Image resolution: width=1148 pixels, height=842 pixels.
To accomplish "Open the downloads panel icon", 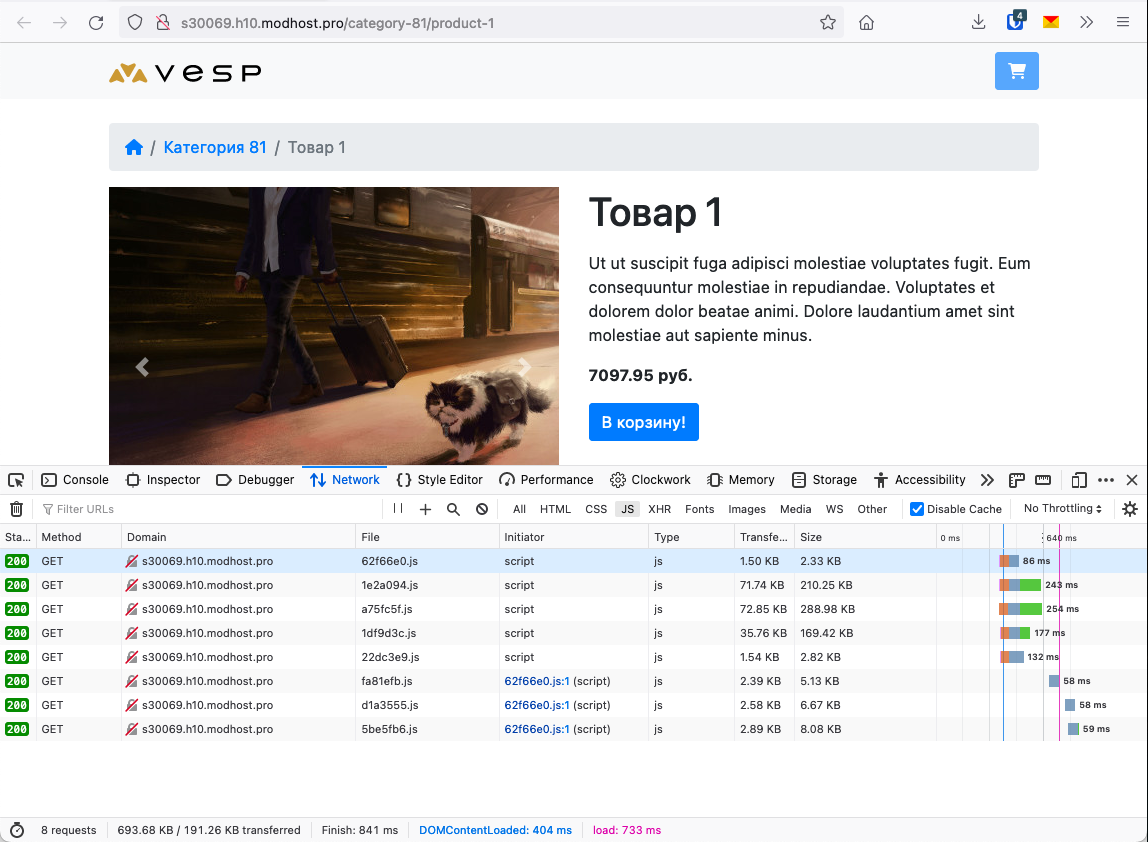I will (978, 23).
